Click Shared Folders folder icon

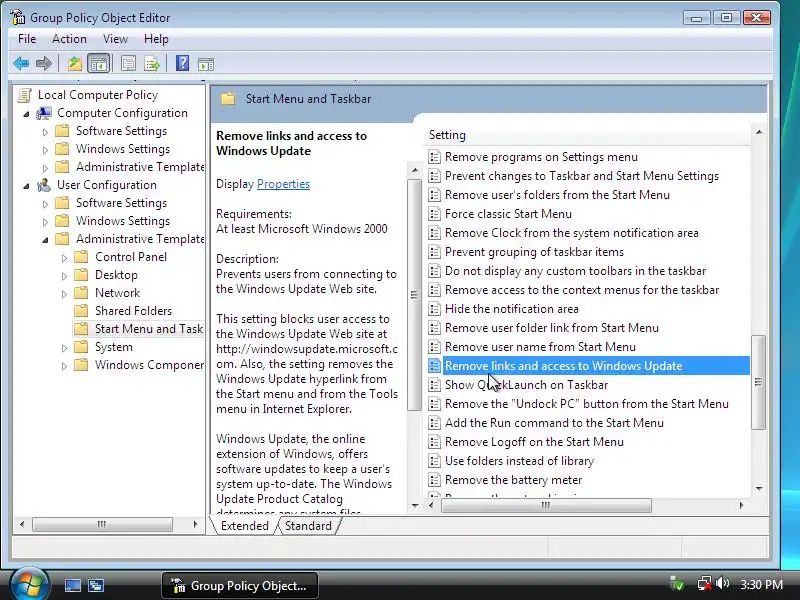81,311
